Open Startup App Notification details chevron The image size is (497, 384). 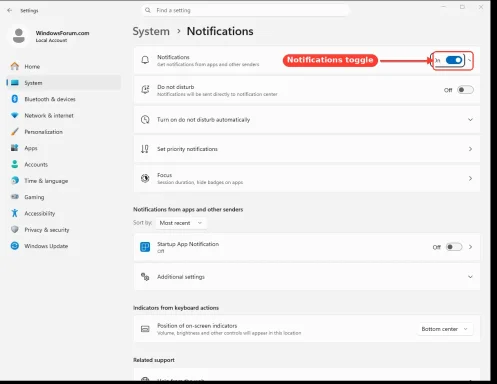click(x=470, y=247)
